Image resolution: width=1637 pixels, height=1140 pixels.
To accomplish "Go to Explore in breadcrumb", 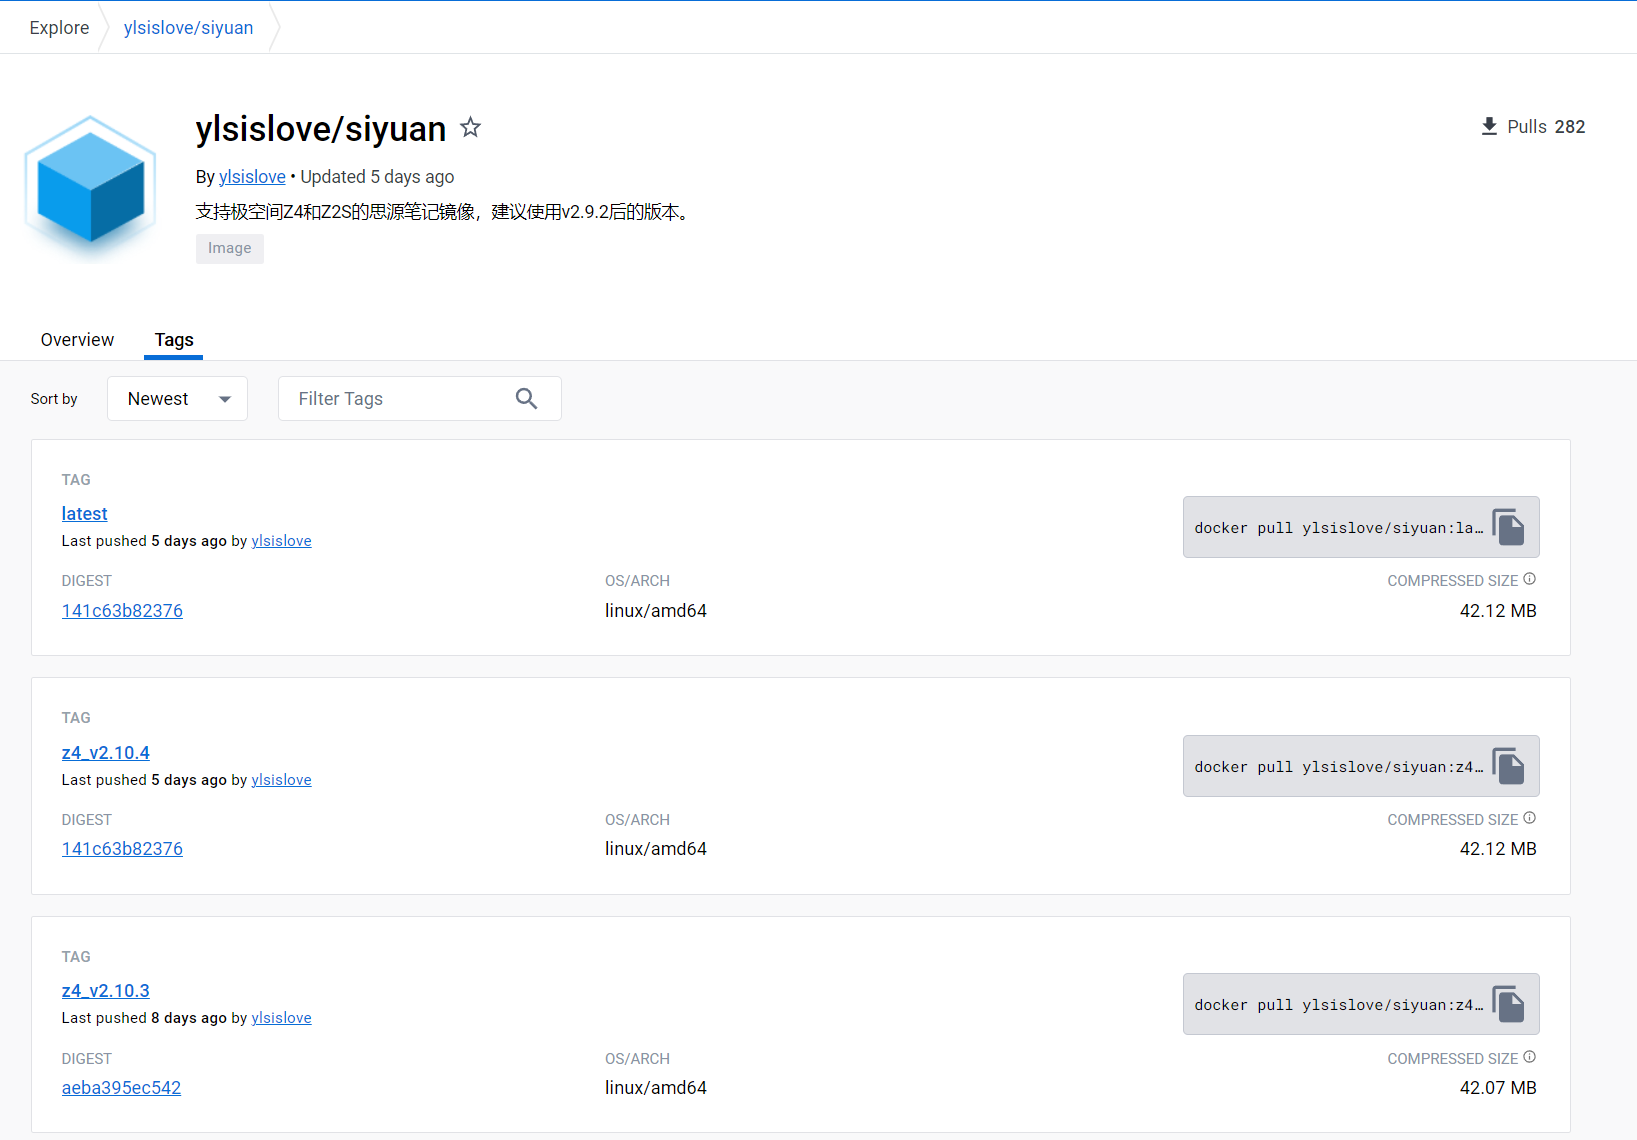I will [59, 28].
